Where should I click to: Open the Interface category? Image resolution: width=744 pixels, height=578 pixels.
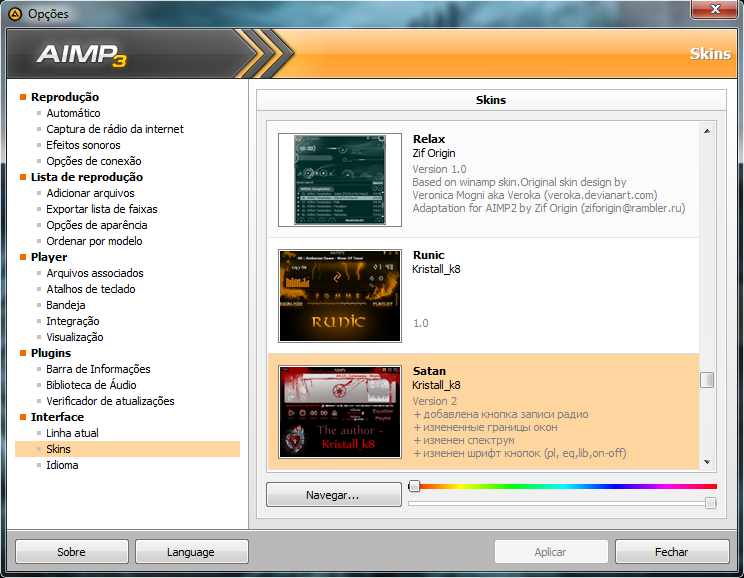(57, 418)
